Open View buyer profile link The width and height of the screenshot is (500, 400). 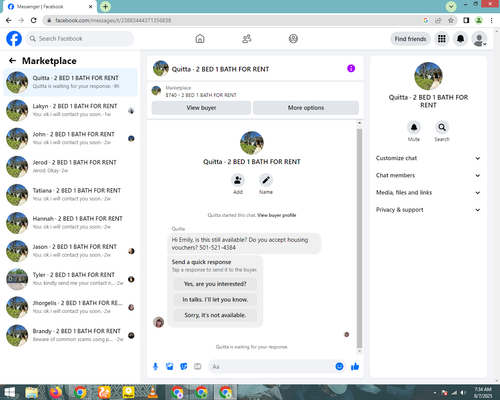pyautogui.click(x=277, y=215)
